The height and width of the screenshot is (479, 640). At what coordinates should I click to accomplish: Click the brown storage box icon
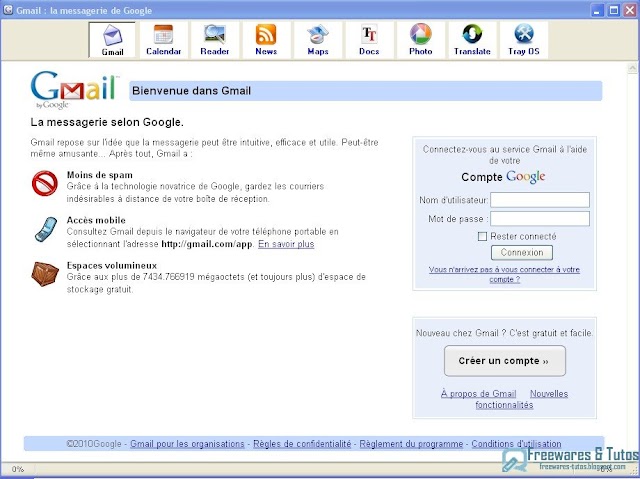45,274
